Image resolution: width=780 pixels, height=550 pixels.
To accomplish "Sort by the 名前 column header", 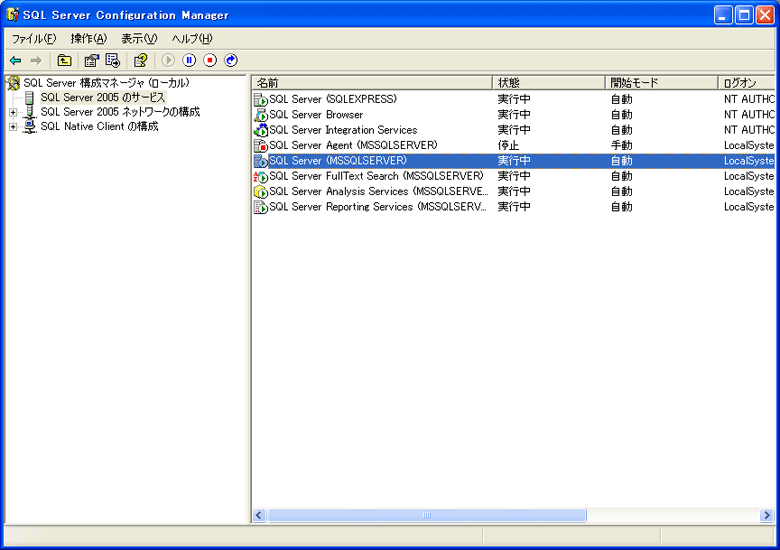I will coord(372,83).
